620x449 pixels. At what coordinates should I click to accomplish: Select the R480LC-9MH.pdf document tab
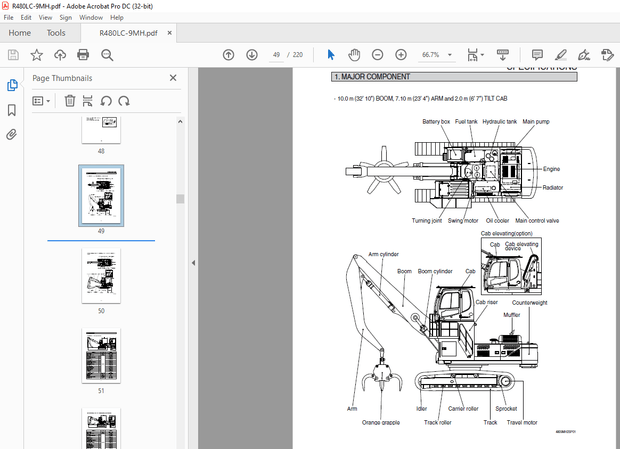pyautogui.click(x=128, y=33)
